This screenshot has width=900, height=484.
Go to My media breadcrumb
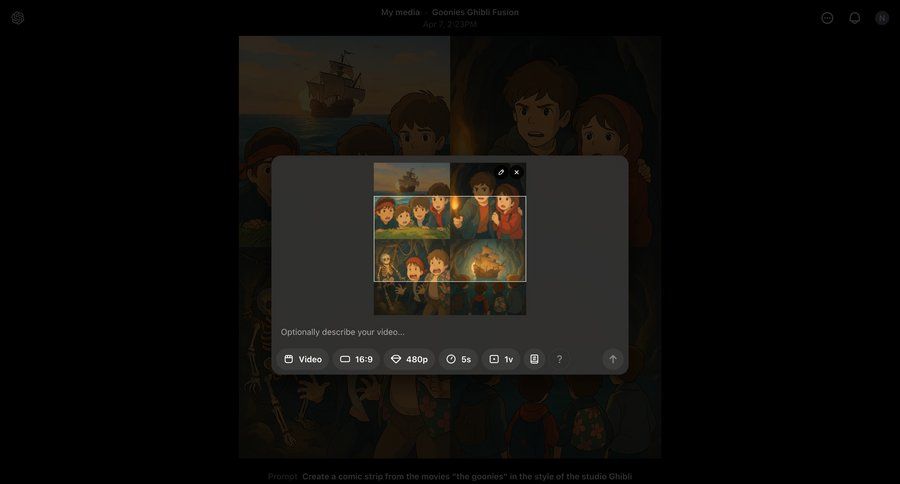point(401,12)
